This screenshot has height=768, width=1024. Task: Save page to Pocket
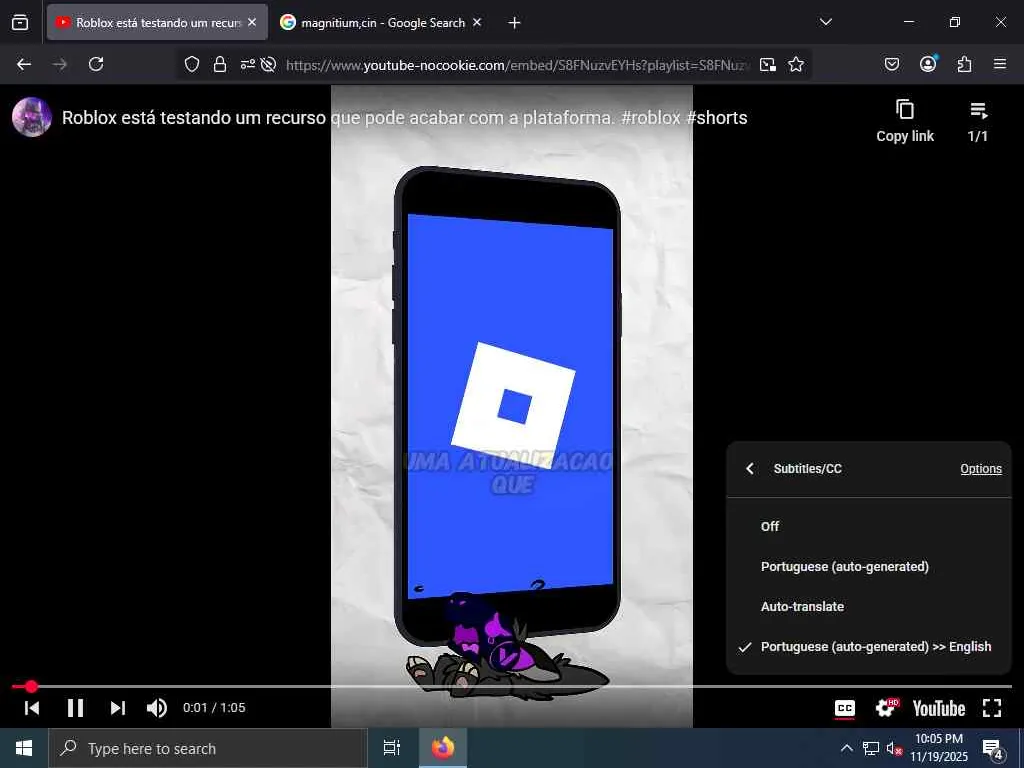click(x=891, y=64)
